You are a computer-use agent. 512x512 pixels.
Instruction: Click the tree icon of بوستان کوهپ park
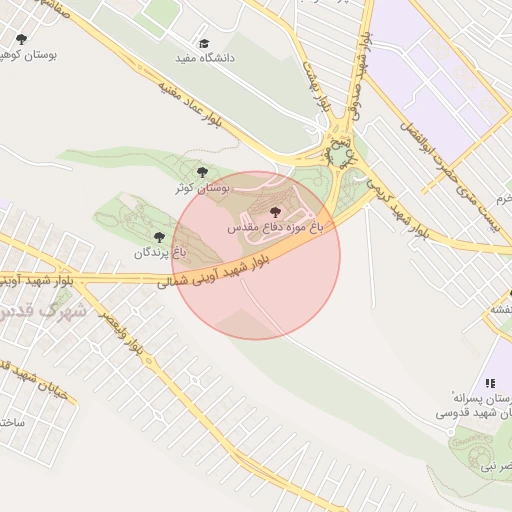pyautogui.click(x=21, y=39)
